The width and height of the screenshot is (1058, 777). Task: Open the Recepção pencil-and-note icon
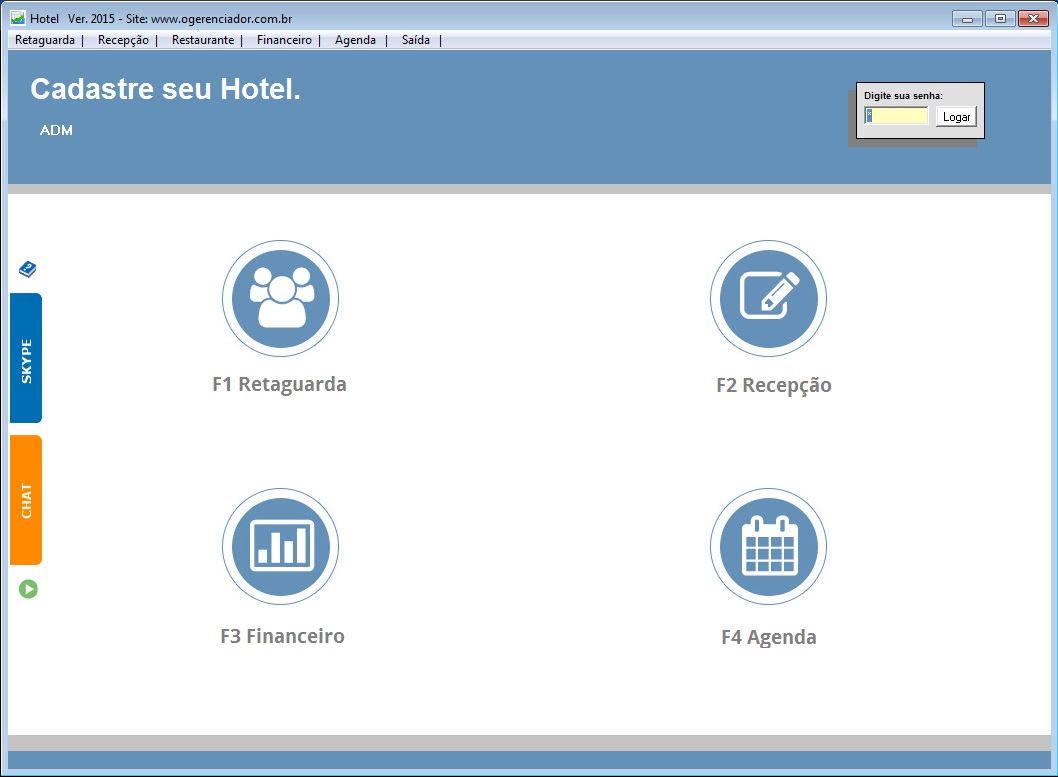click(768, 298)
